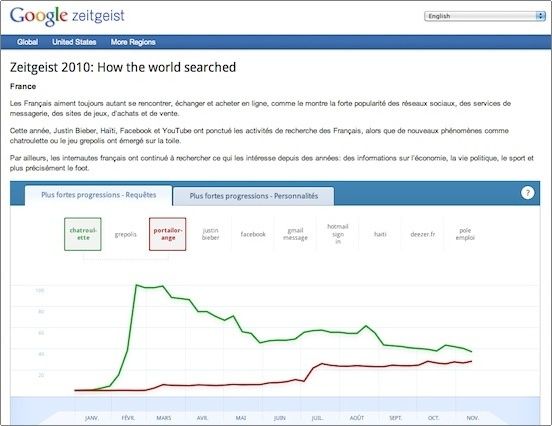The height and width of the screenshot is (426, 552).
Task: Switch to Plus fortes progressions - Personnalités tab
Action: [254, 196]
